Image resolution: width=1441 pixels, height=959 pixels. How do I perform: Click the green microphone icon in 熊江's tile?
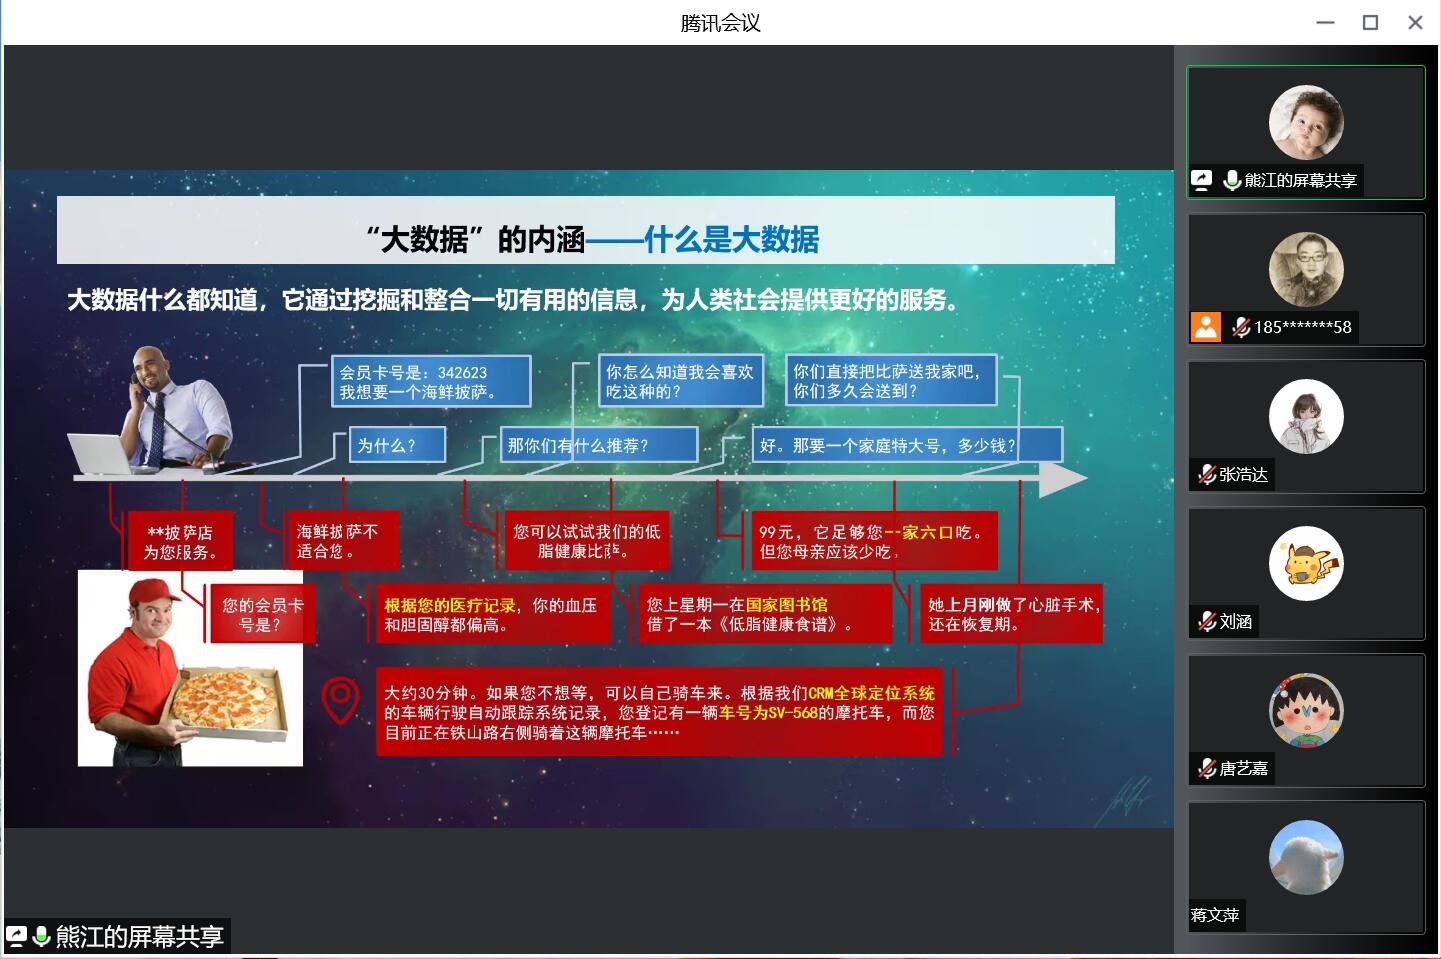pos(1232,180)
